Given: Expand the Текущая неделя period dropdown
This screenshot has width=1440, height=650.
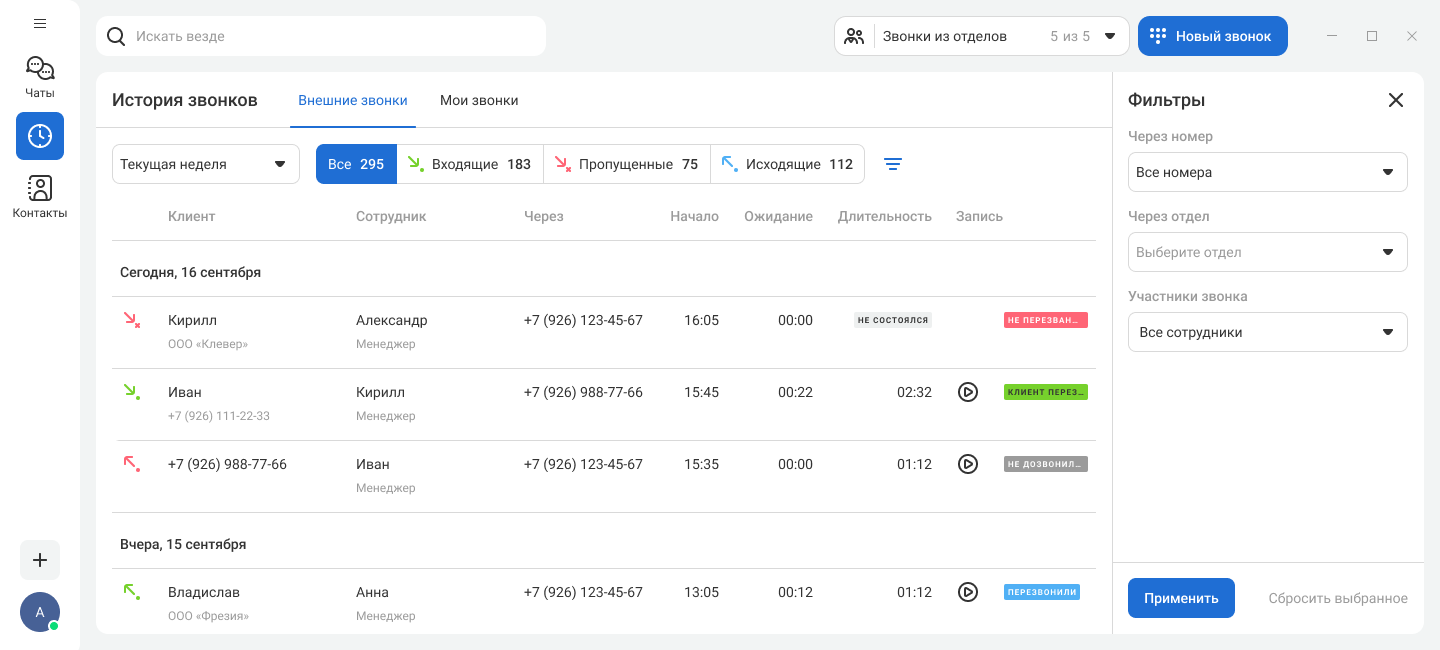Looking at the screenshot, I should [x=205, y=164].
